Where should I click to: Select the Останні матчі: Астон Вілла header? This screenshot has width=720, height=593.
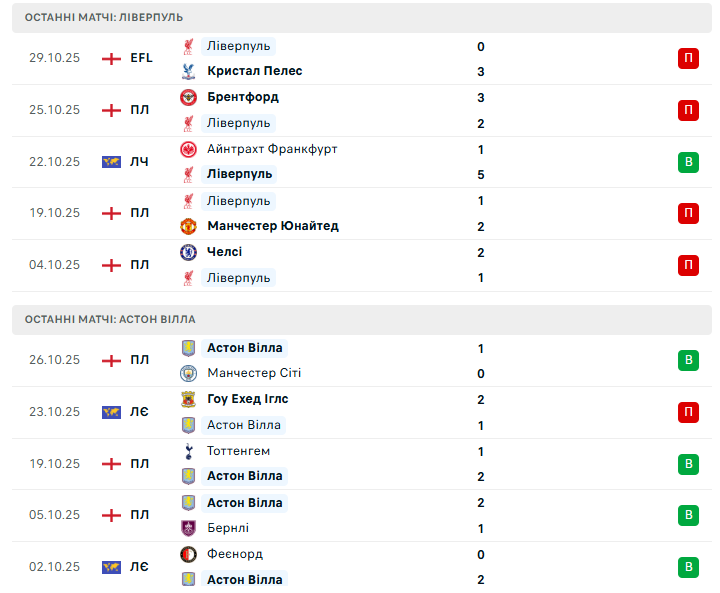pos(110,319)
